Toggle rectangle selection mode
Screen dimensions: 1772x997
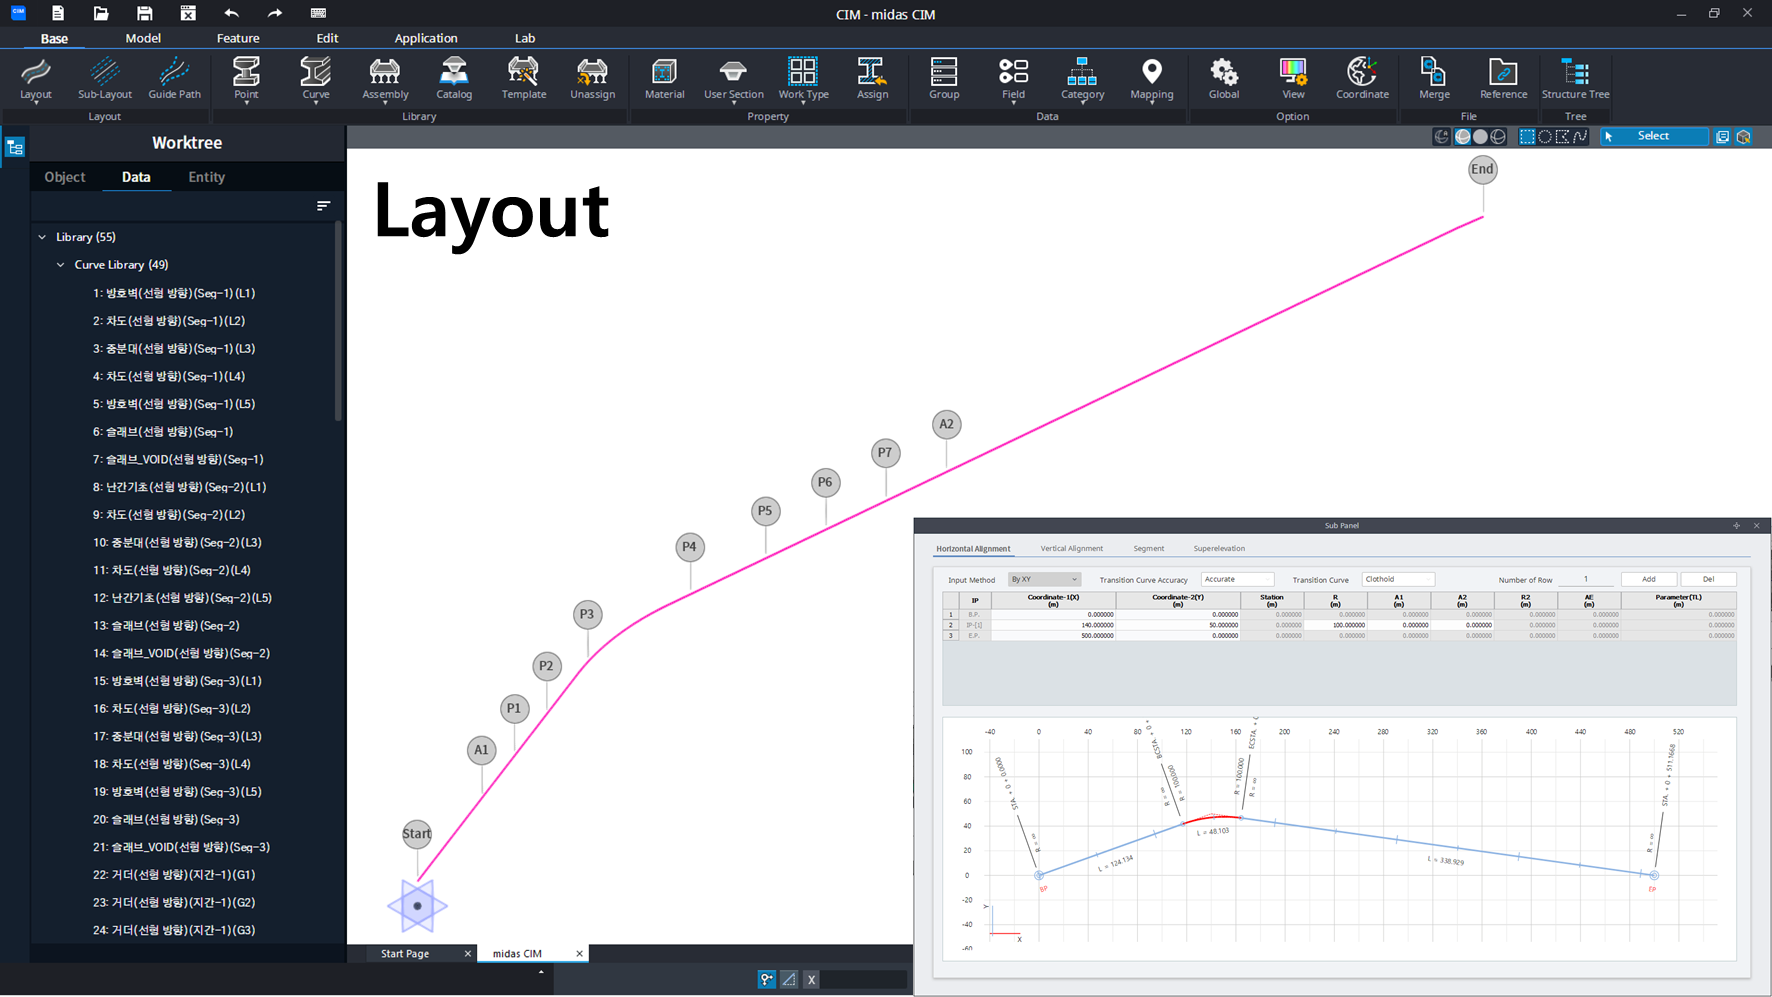[x=1527, y=137]
